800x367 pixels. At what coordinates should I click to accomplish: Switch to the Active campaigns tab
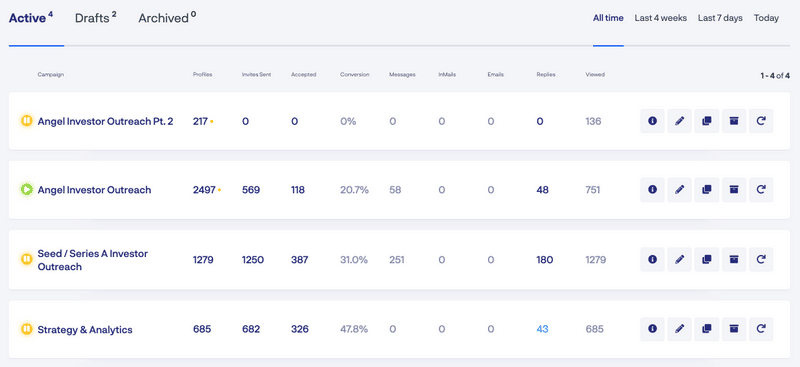[x=31, y=18]
